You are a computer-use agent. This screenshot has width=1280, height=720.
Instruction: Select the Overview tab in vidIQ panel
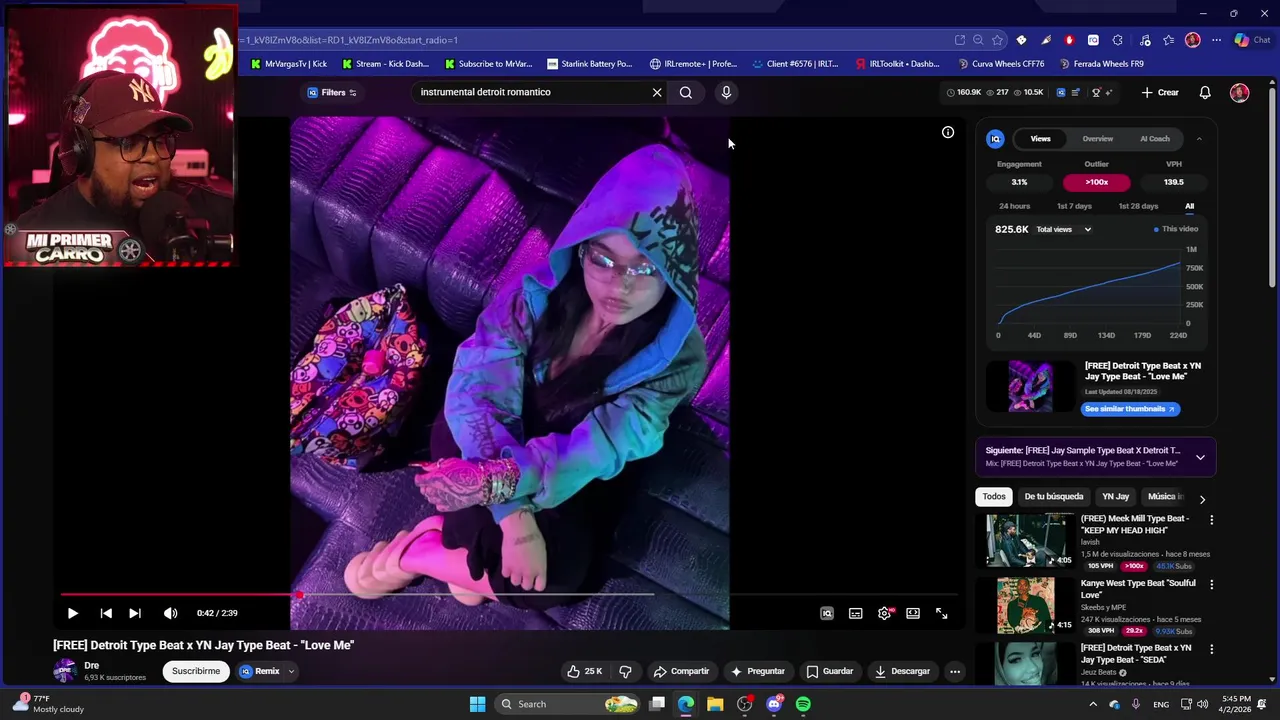point(1098,139)
